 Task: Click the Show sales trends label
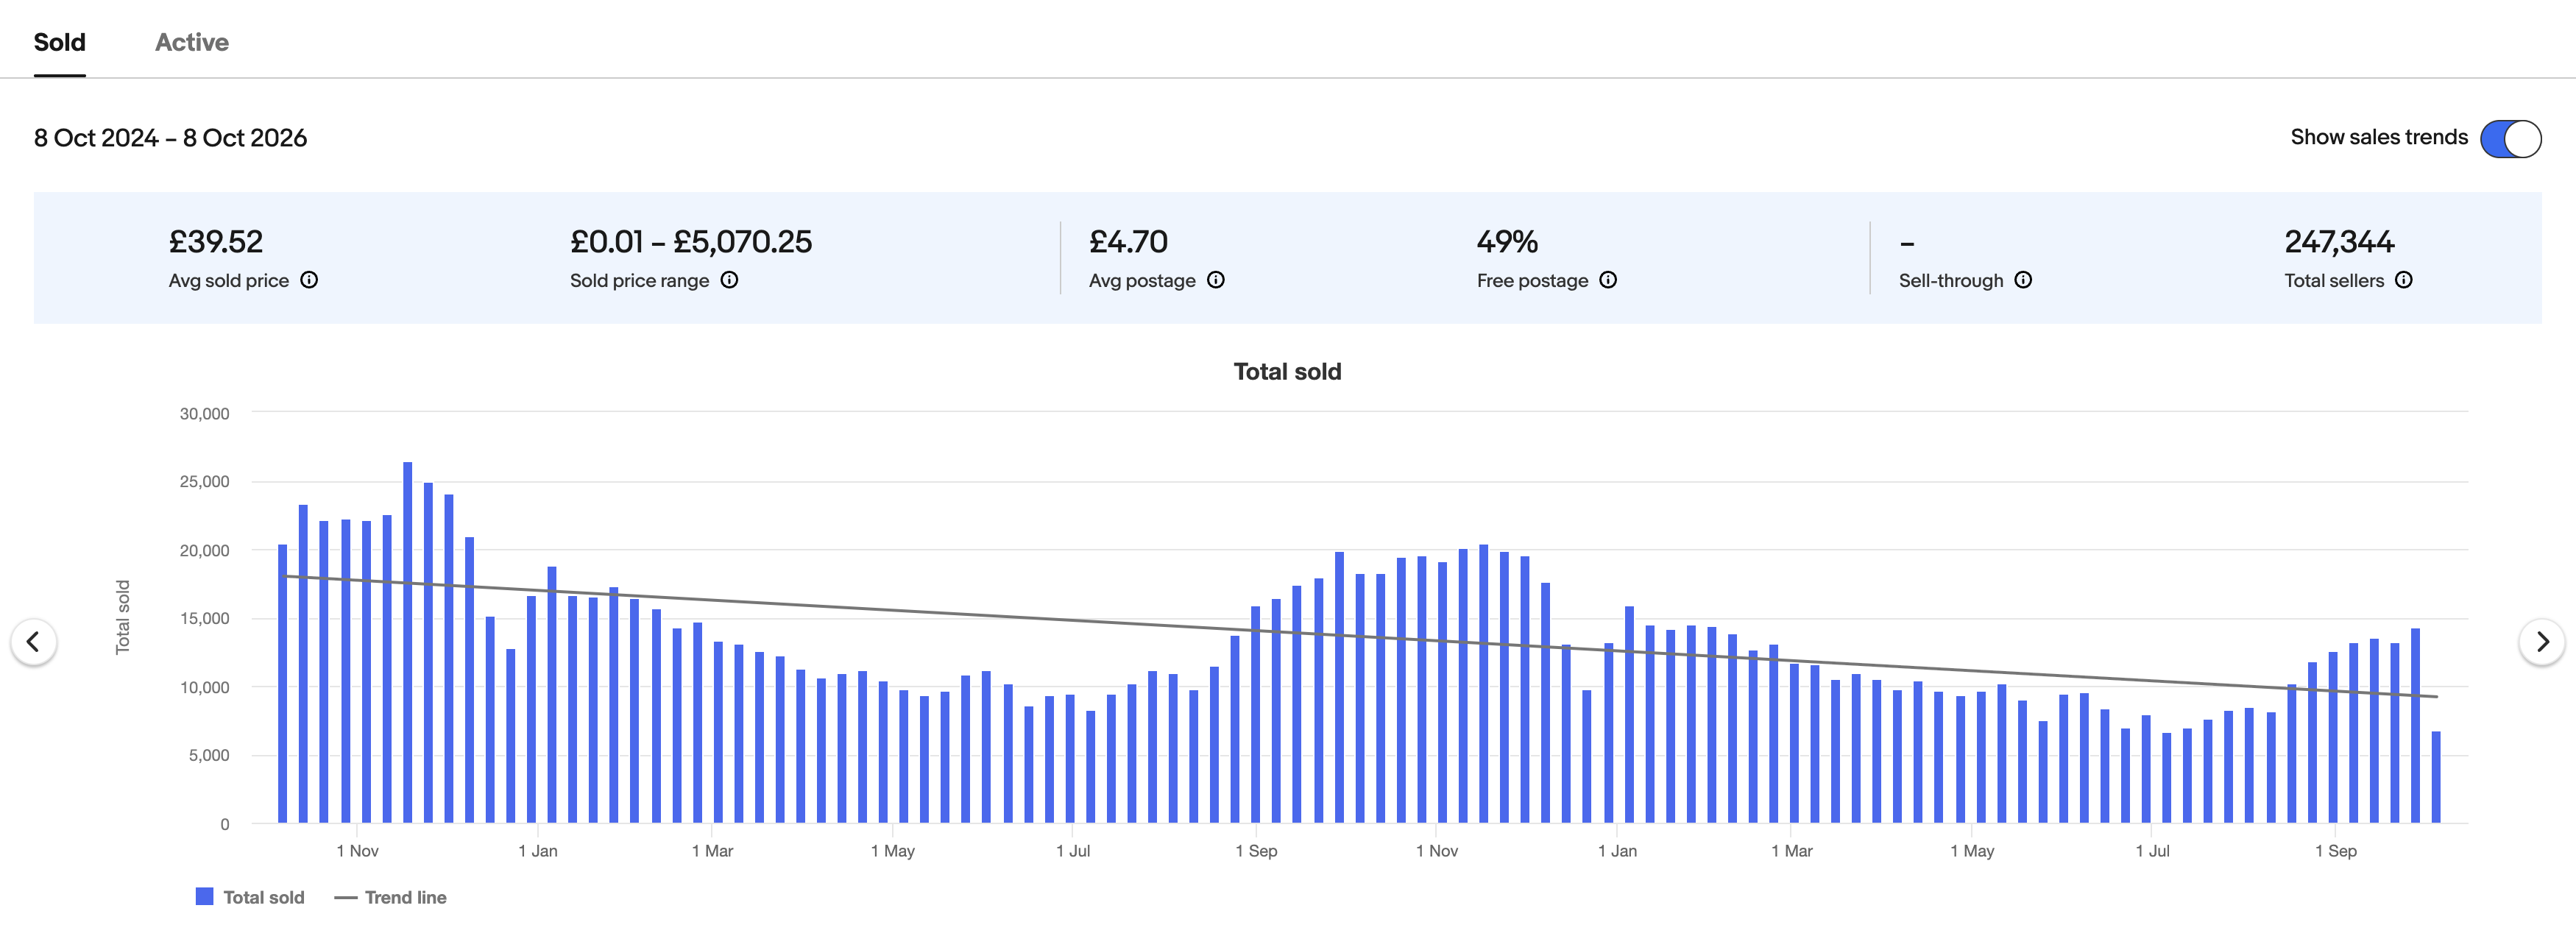(x=2379, y=137)
